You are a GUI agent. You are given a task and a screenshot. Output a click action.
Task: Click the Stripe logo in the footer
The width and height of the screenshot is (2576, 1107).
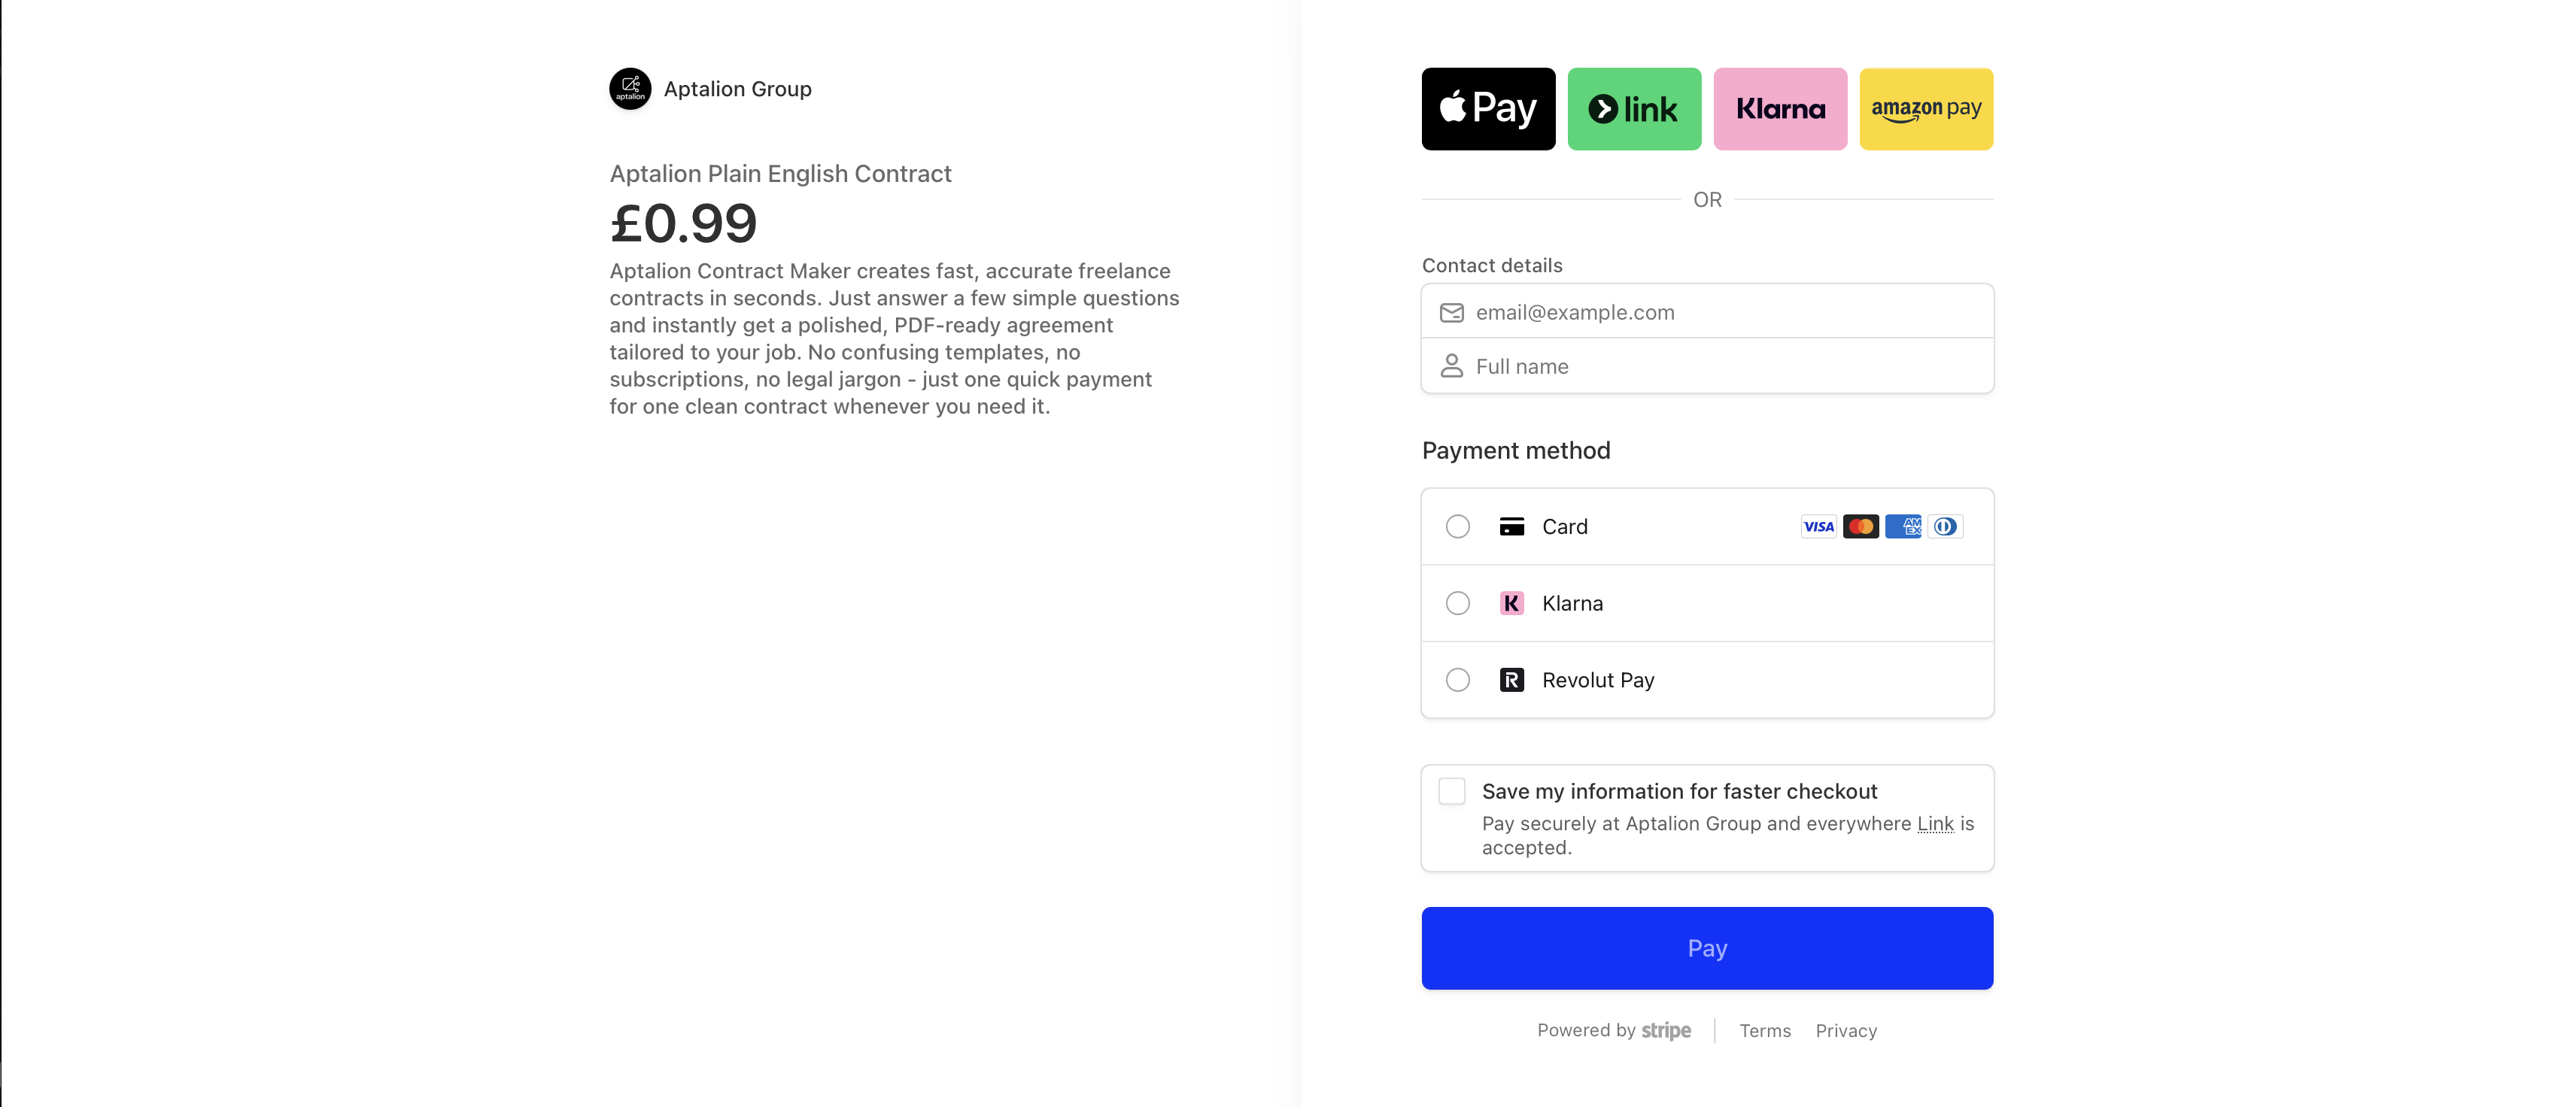[1666, 1030]
